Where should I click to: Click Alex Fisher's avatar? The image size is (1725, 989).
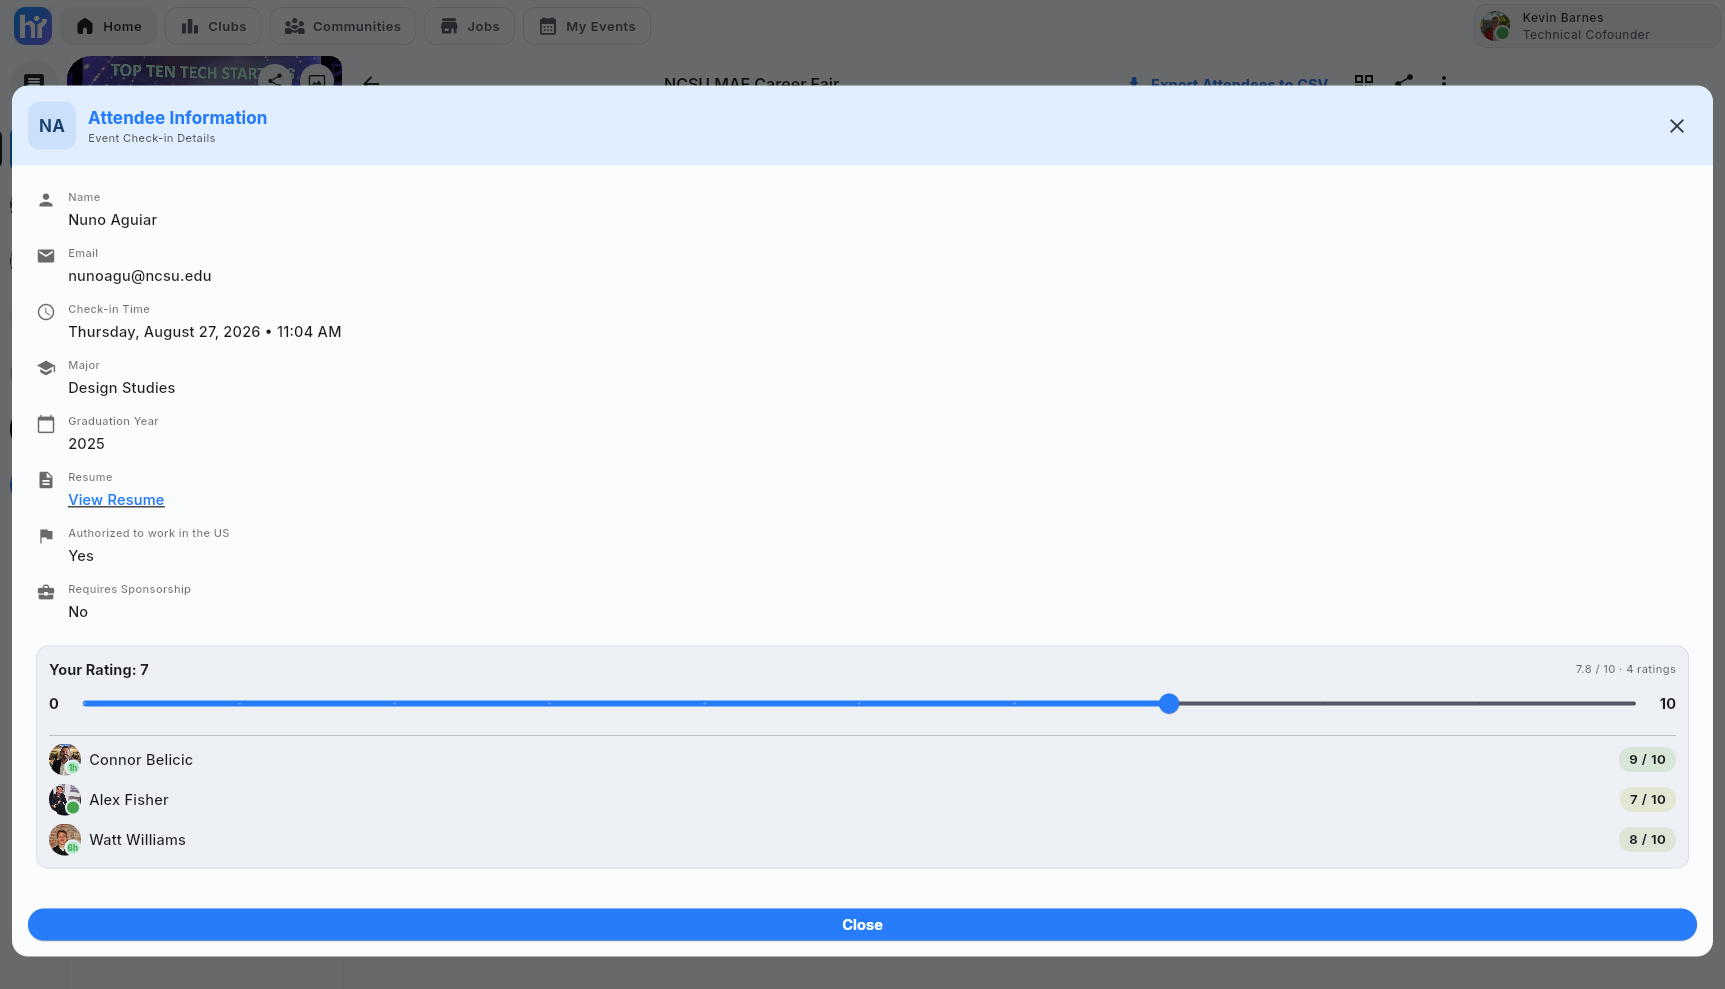65,800
